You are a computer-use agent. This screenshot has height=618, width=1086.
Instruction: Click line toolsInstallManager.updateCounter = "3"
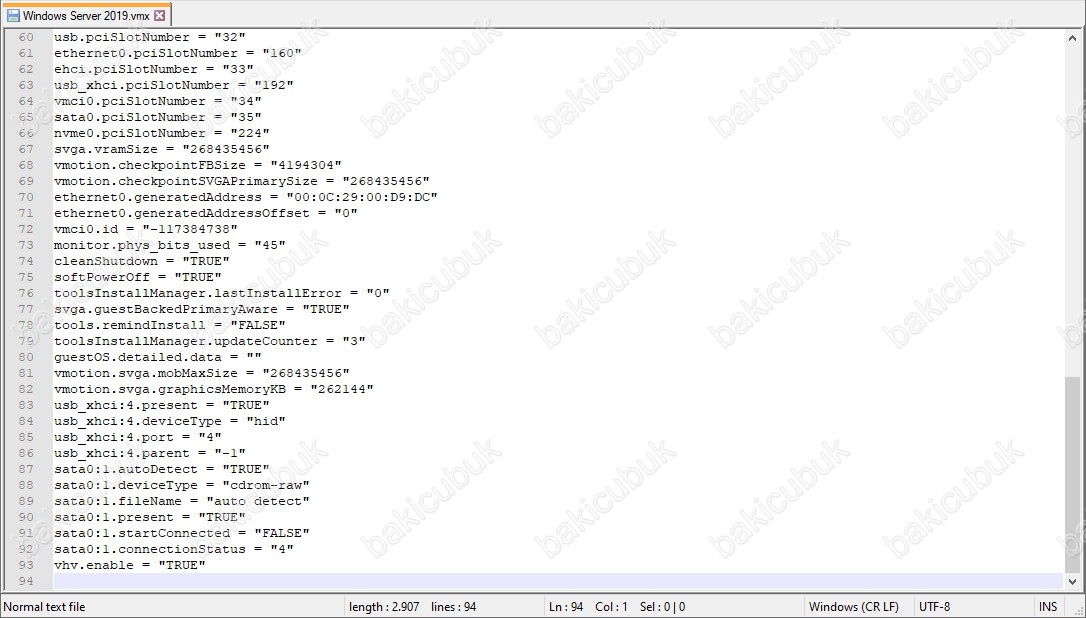(x=210, y=341)
